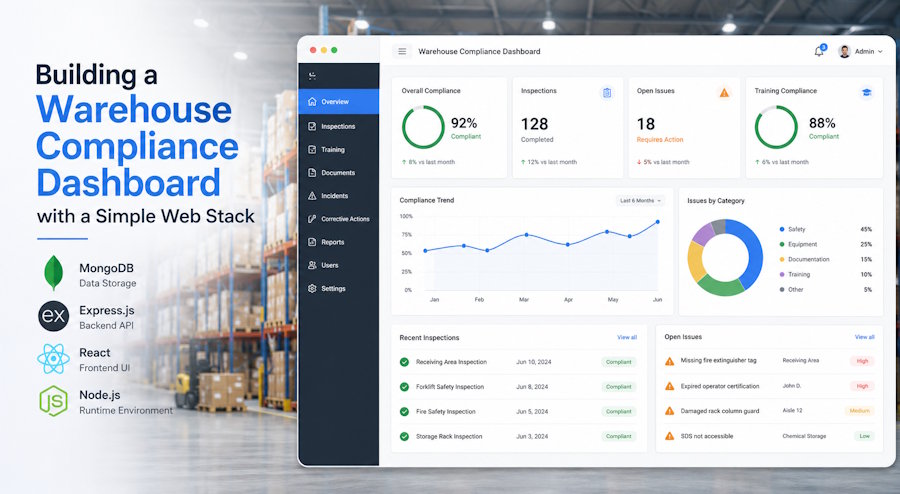This screenshot has width=900, height=494.
Task: Click the Express.js ex logo
Action: coord(53,316)
